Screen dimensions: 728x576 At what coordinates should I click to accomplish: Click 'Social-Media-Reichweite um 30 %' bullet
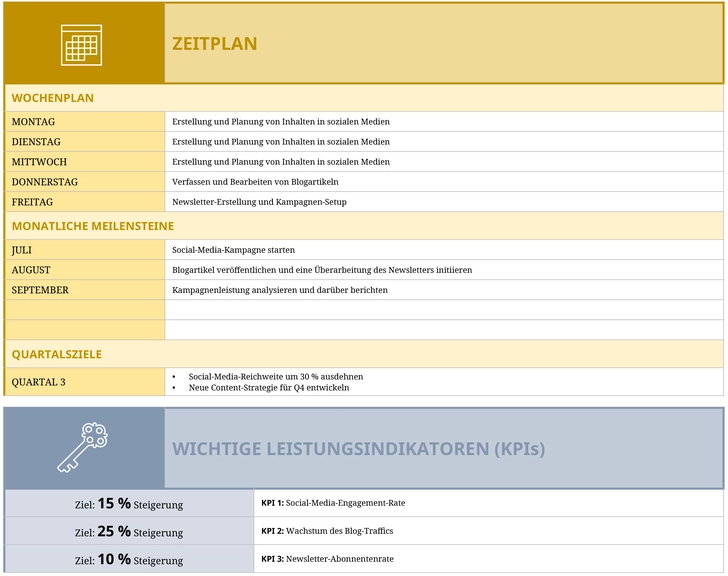(x=276, y=376)
